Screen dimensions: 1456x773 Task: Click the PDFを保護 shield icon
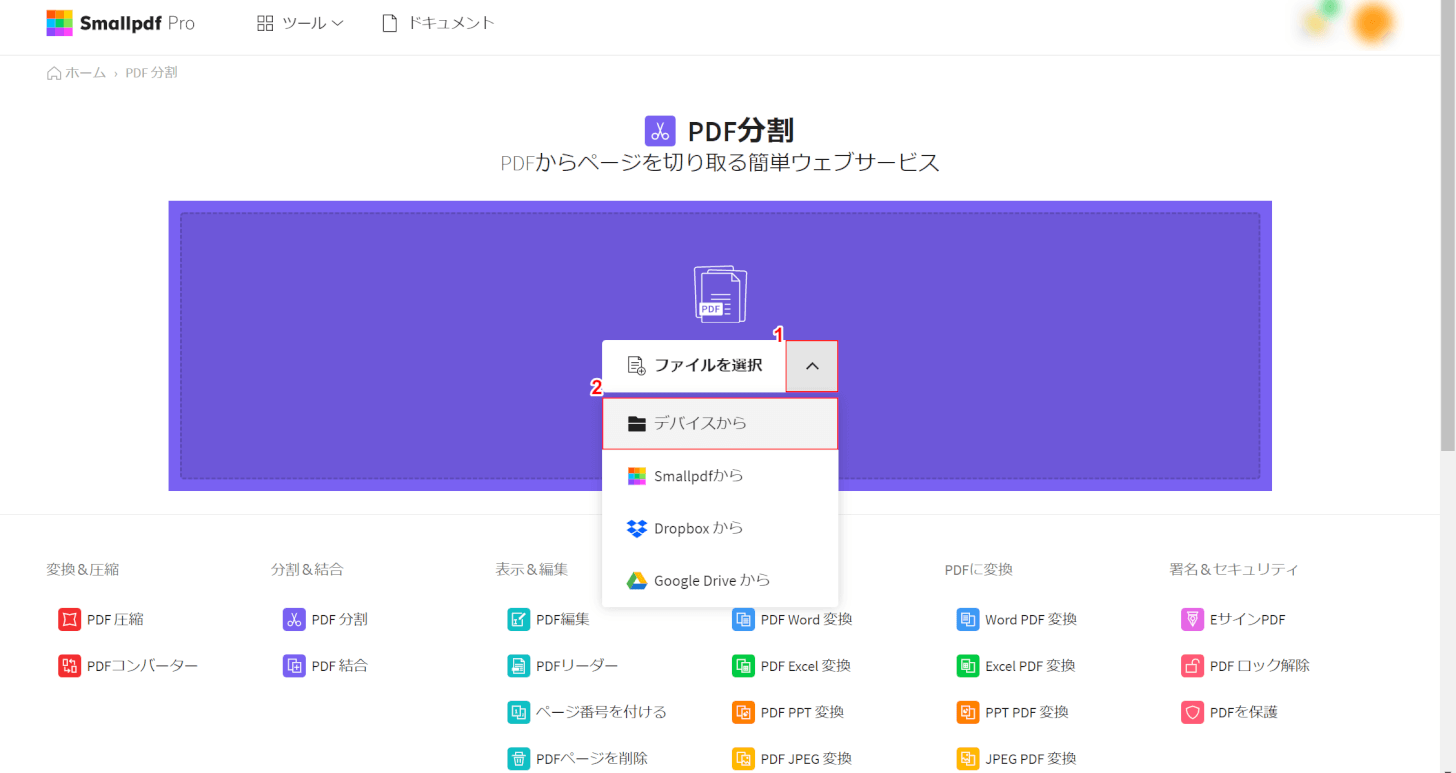1192,712
